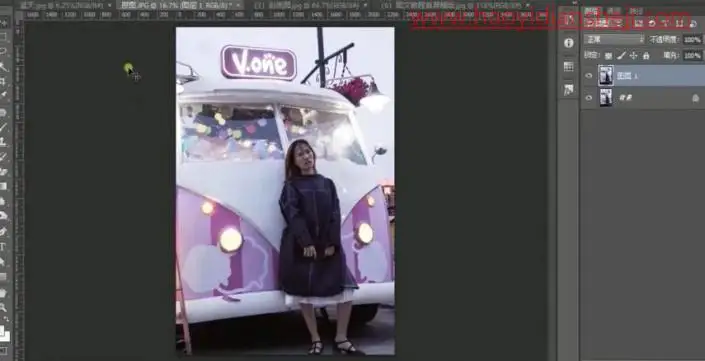
Task: Open the collapsed Info panel icon
Action: (x=569, y=43)
